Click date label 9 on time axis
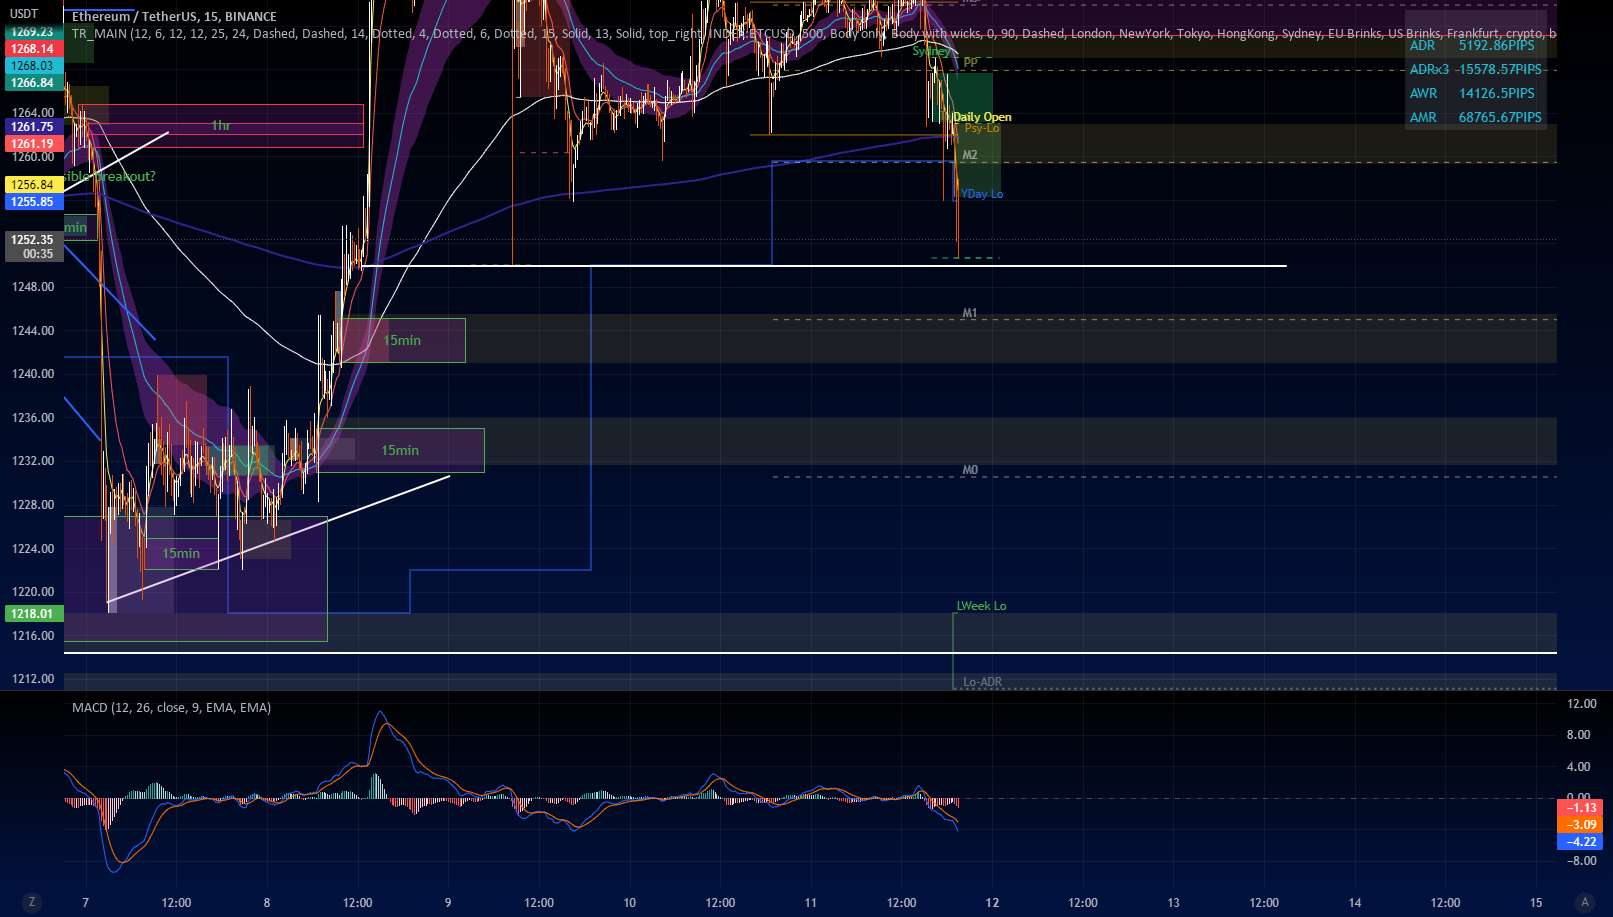 click(x=448, y=903)
